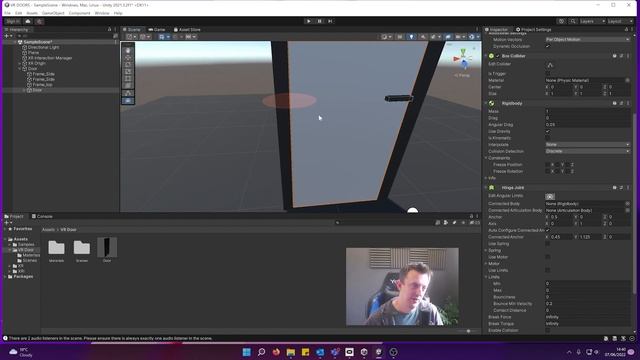The width and height of the screenshot is (640, 360).
Task: Click the Sign in button
Action: click(x=13, y=21)
